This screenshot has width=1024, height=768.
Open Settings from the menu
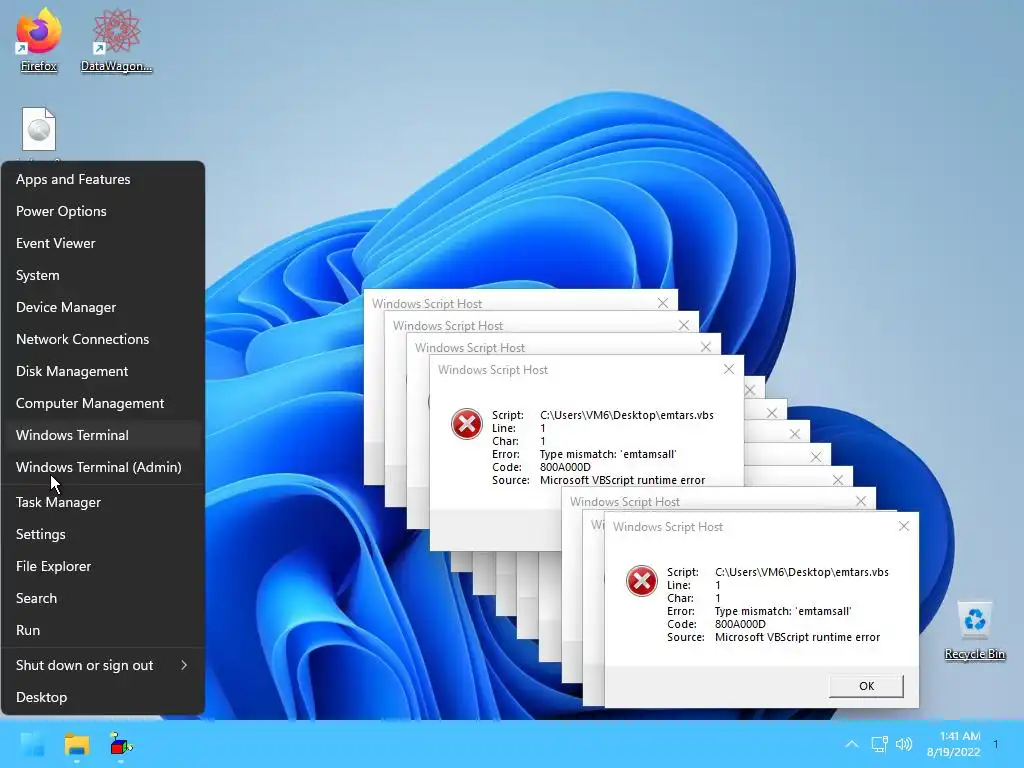click(103, 534)
